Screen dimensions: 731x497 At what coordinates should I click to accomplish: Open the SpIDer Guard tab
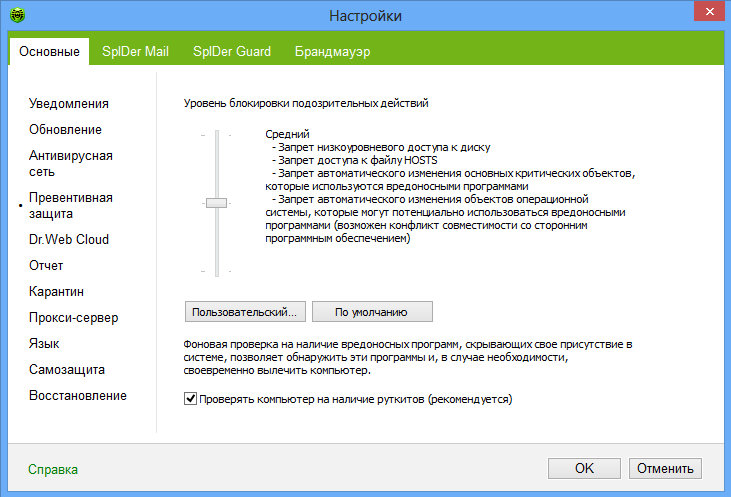point(232,51)
